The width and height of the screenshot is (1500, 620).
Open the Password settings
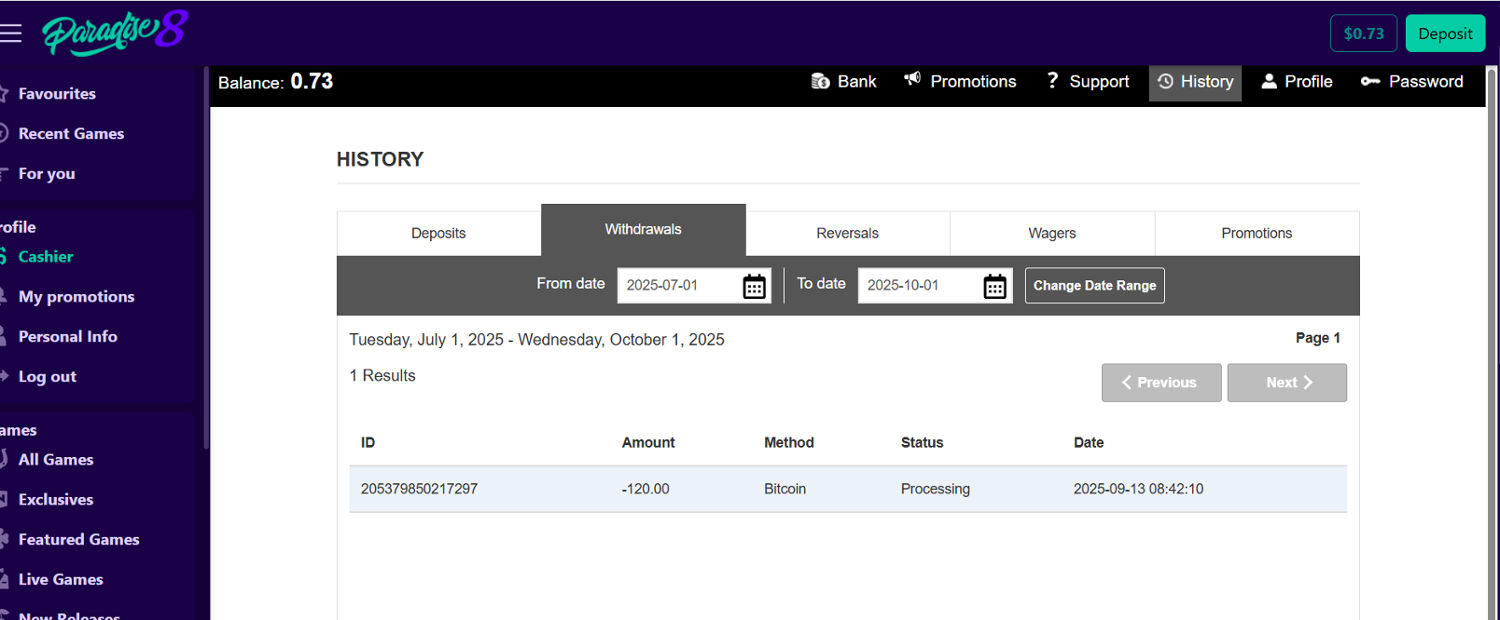click(1412, 82)
